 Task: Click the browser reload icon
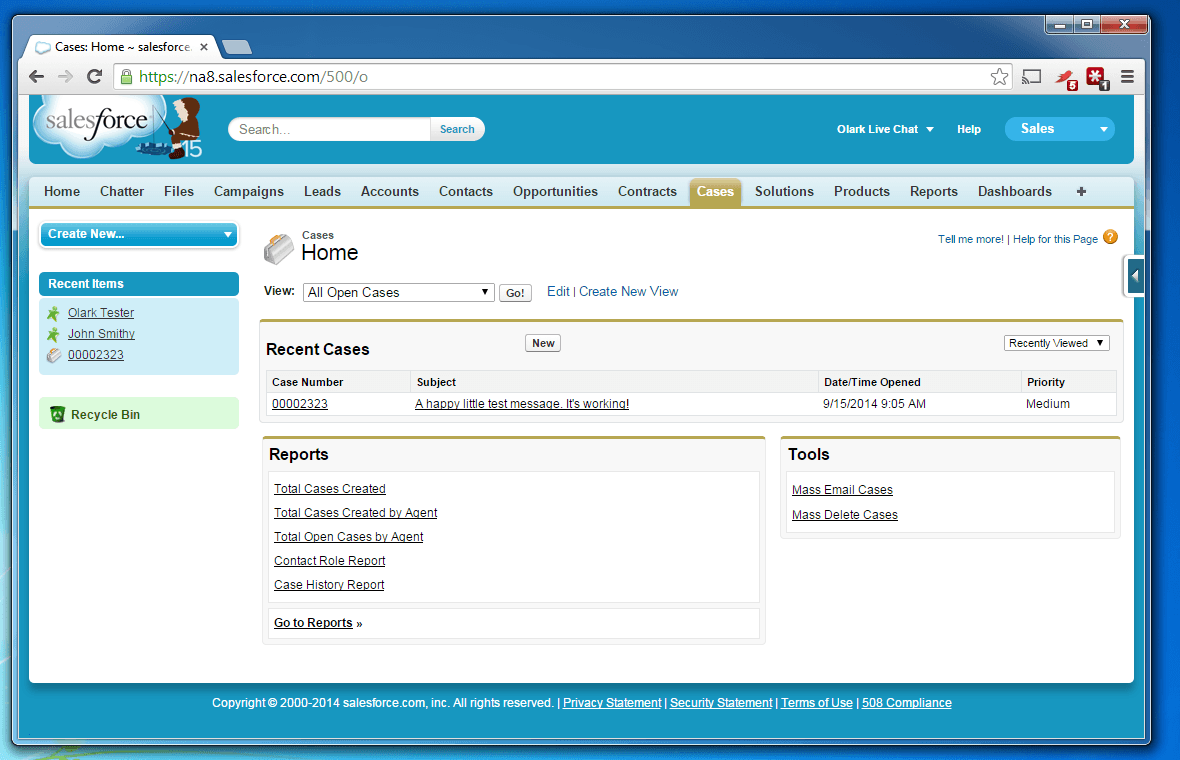94,77
